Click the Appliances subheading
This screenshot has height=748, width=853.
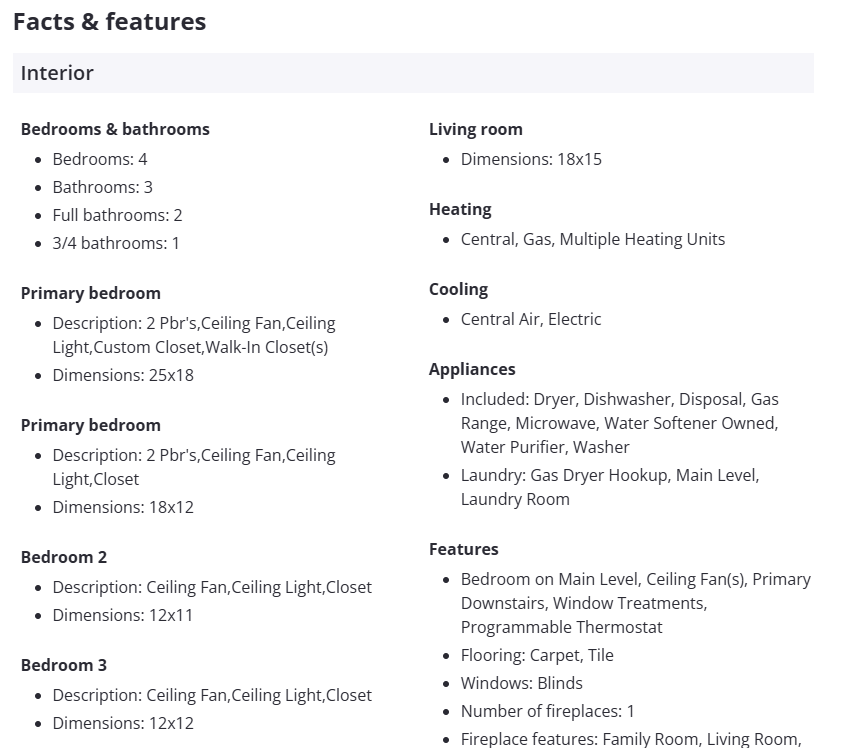pyautogui.click(x=472, y=369)
